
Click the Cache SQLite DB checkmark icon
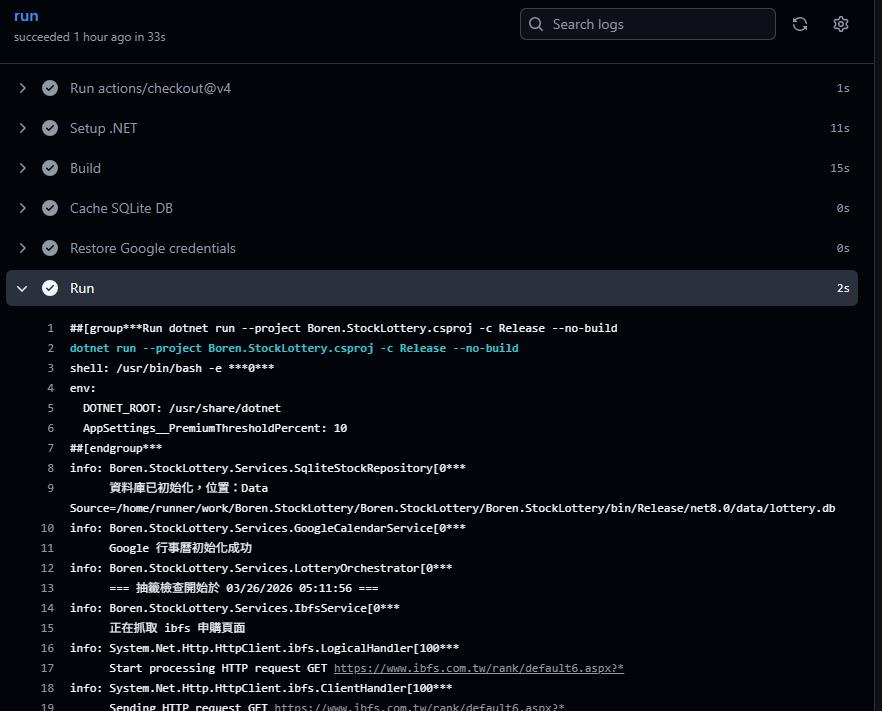50,208
